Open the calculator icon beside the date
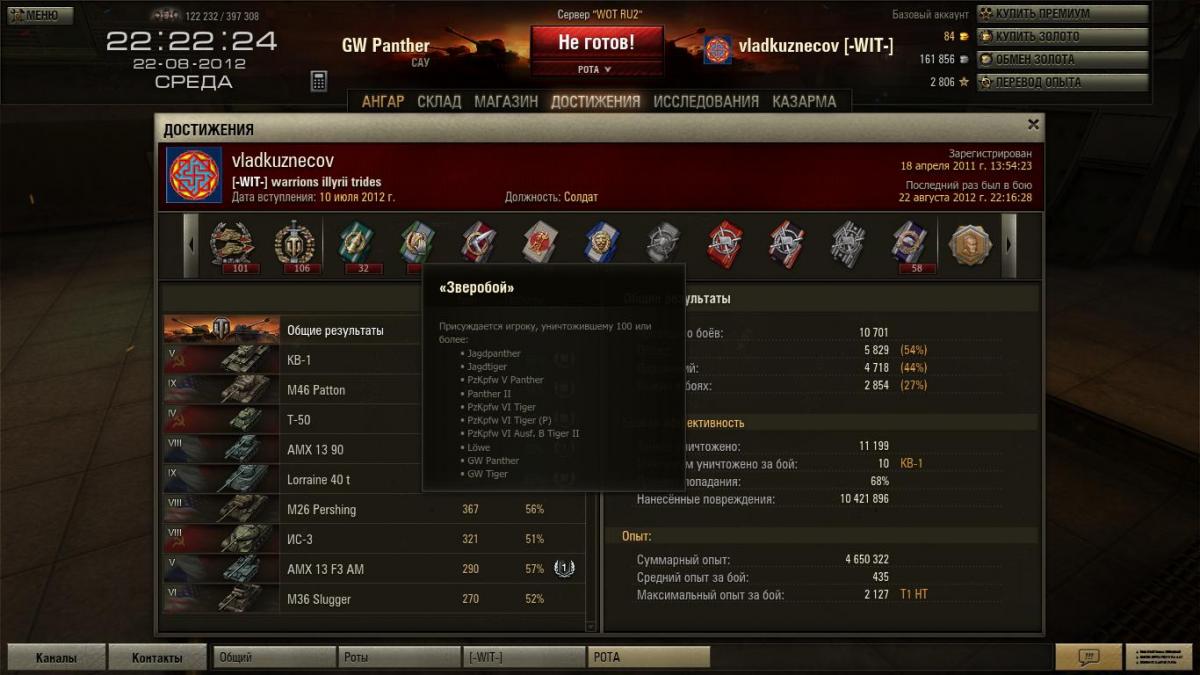 click(x=319, y=81)
